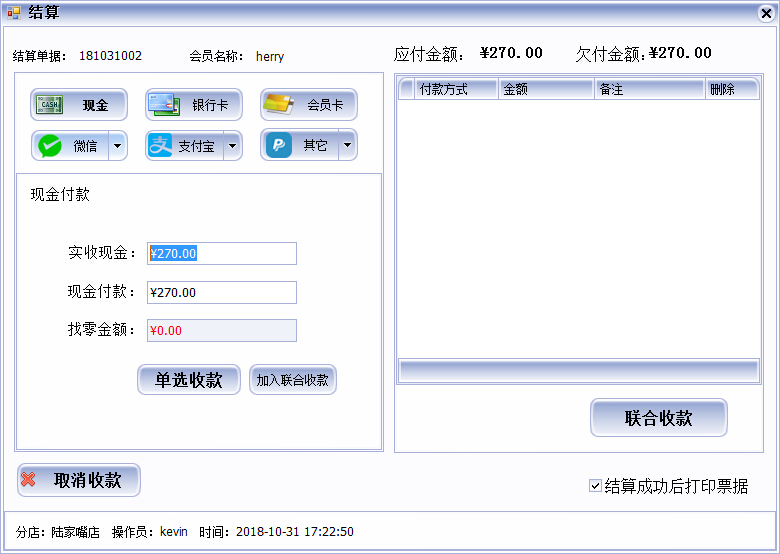The width and height of the screenshot is (780, 554).
Task: Pick the WeChat (微信) payment icon
Action: pos(50,146)
